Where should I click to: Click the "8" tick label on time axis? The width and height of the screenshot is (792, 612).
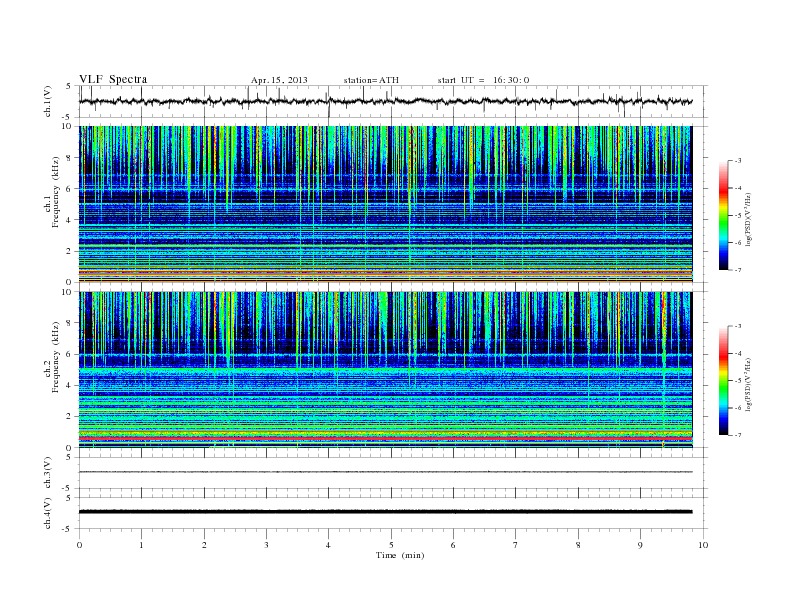(x=578, y=545)
